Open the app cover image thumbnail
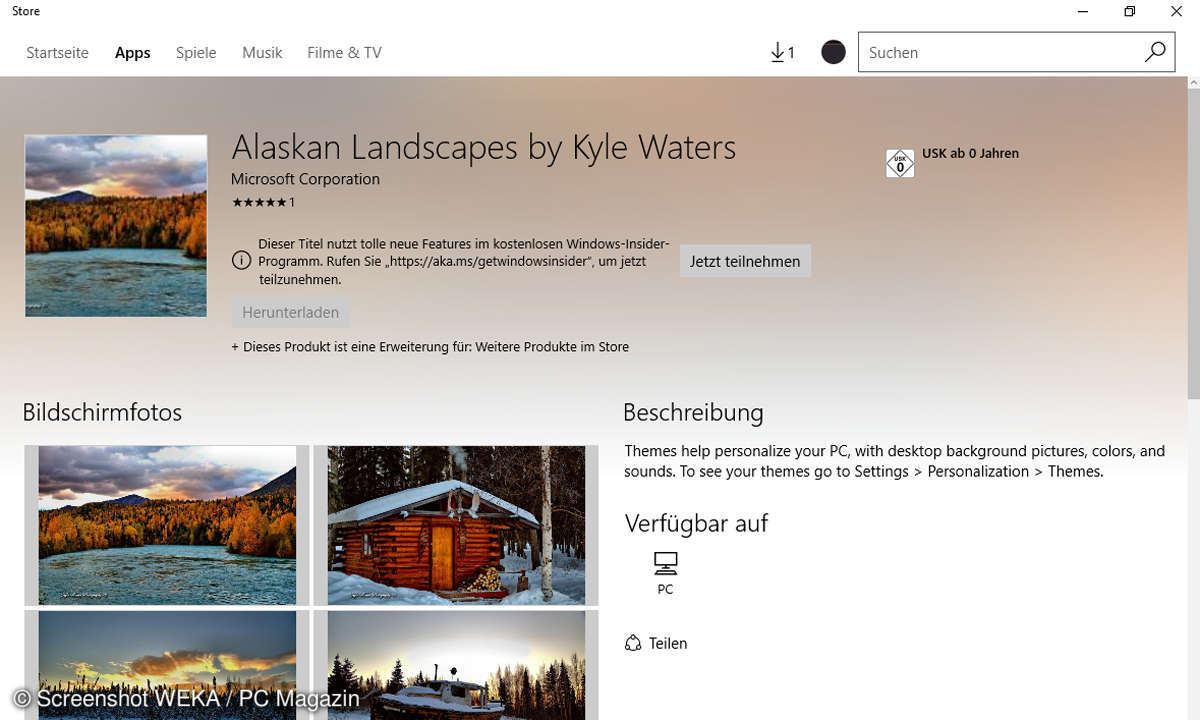Viewport: 1200px width, 720px height. click(116, 226)
